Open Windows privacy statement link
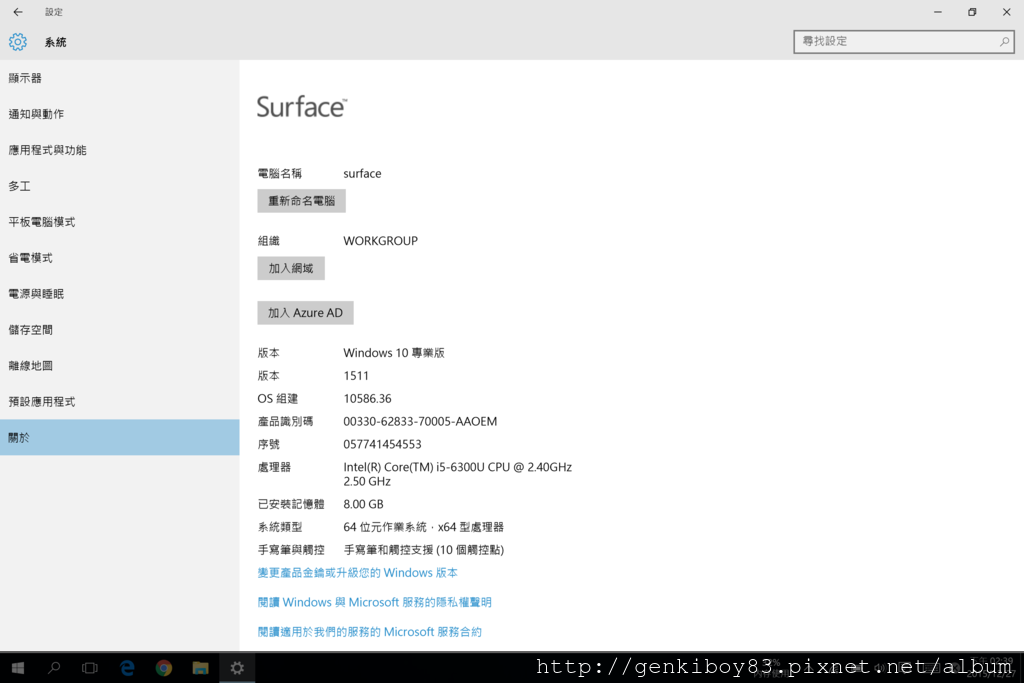This screenshot has width=1024, height=683. (374, 602)
